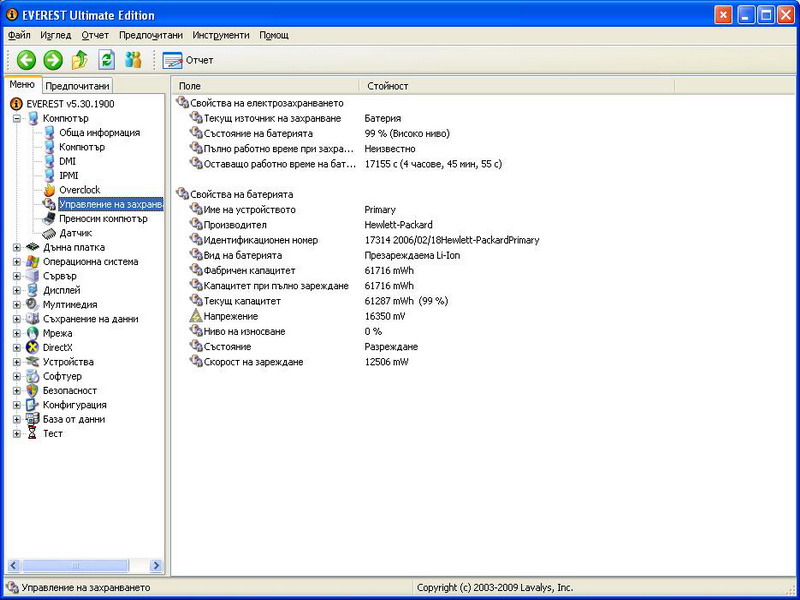Click the green Back arrow toolbar icon
Viewport: 800px width, 600px height.
pos(26,60)
